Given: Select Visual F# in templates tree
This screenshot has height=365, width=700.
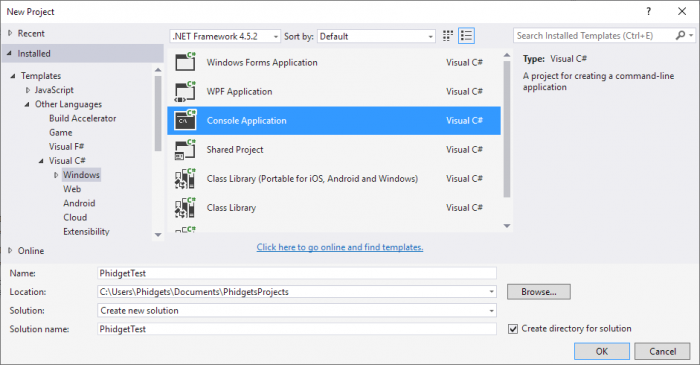Looking at the screenshot, I should 67,146.
